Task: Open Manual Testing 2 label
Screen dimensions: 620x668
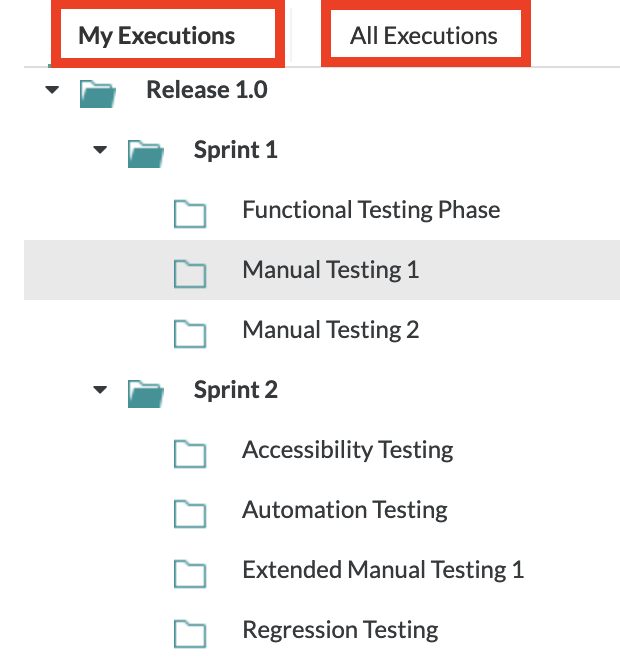Action: [330, 330]
